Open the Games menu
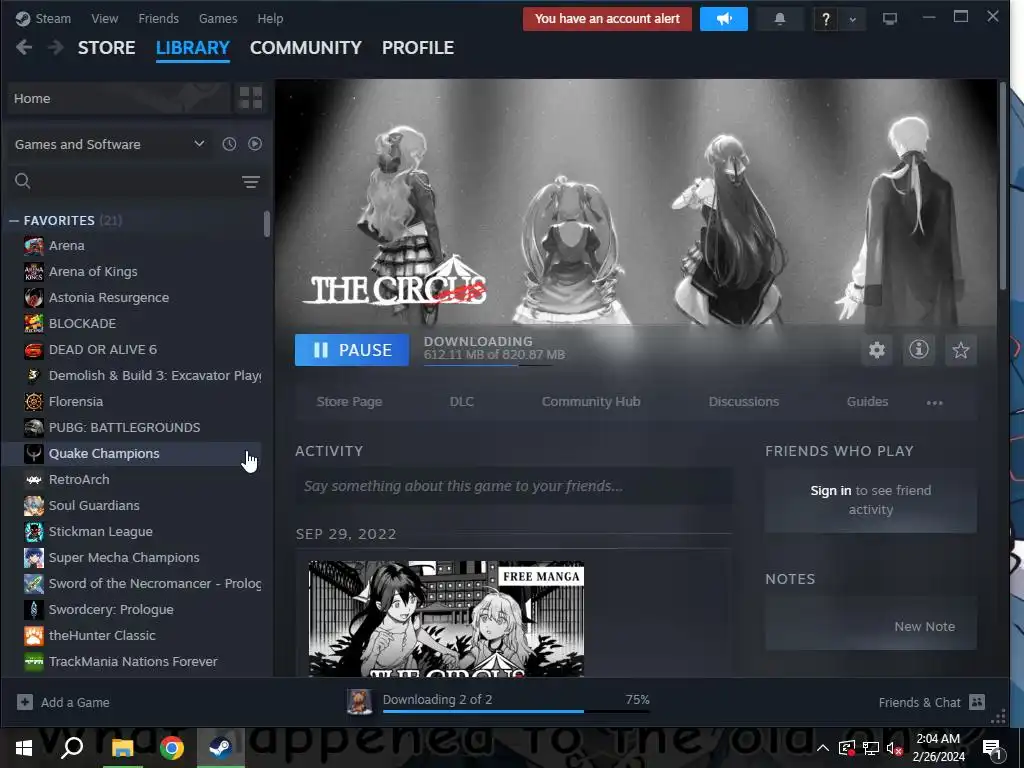Viewport: 1024px width, 768px height. coord(218,19)
